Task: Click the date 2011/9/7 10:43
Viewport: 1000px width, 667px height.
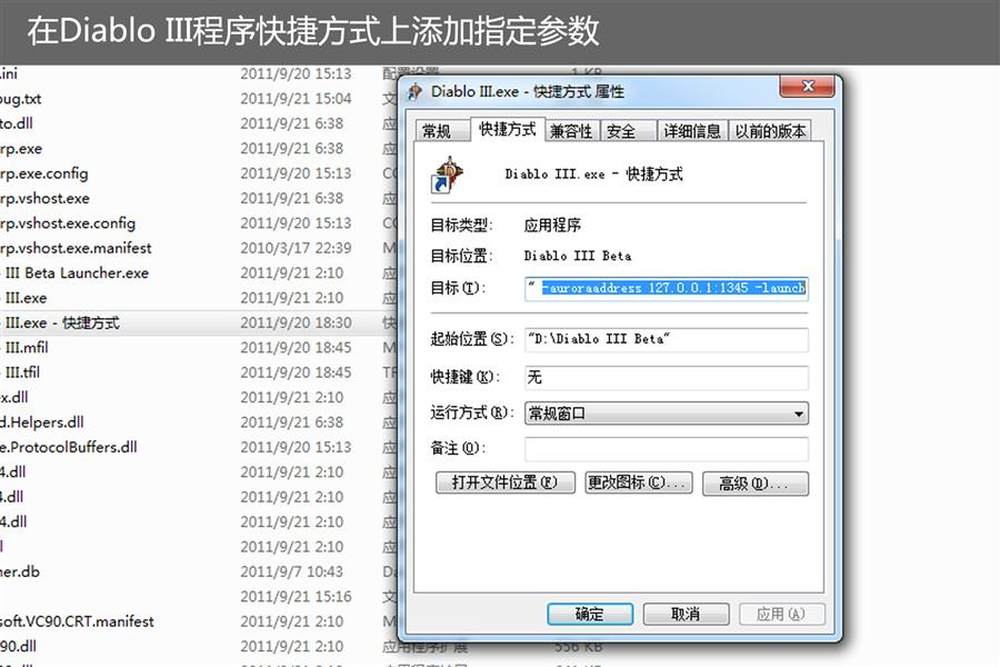Action: tap(292, 571)
